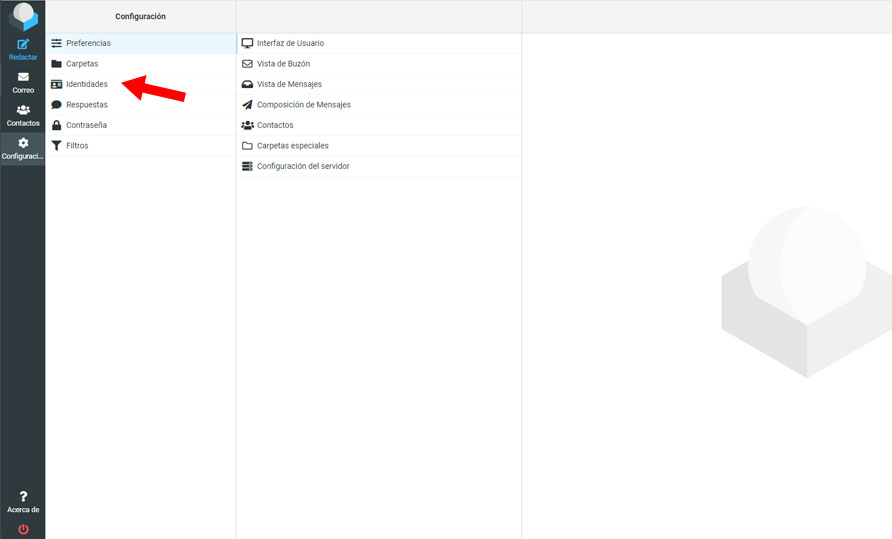Open the Acerca de question mark icon

pos(23,496)
